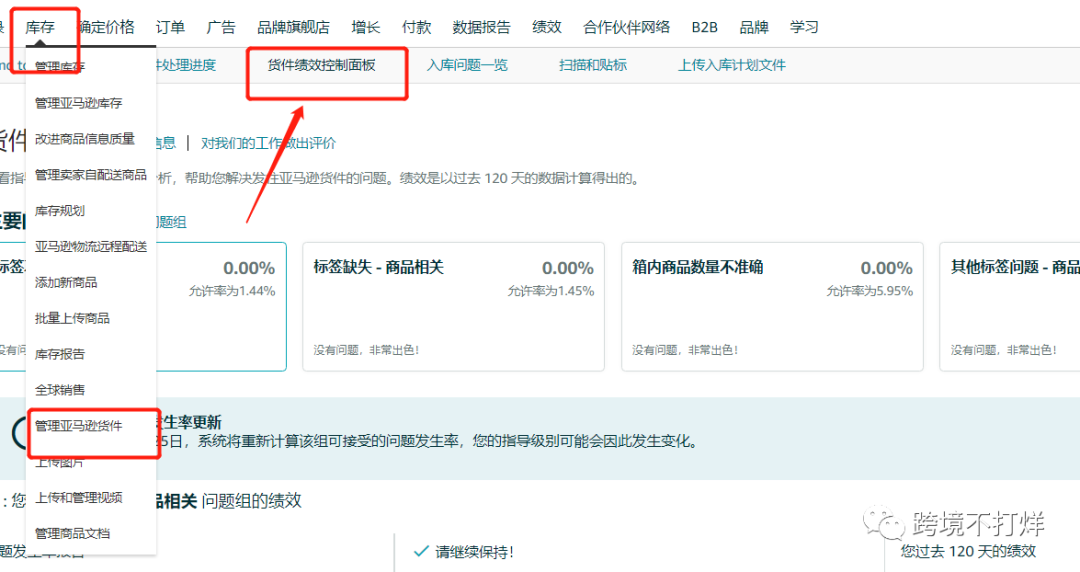Select 亚马逊物流远程配送 in dropdown
Screen dimensions: 1080x572
[91, 246]
